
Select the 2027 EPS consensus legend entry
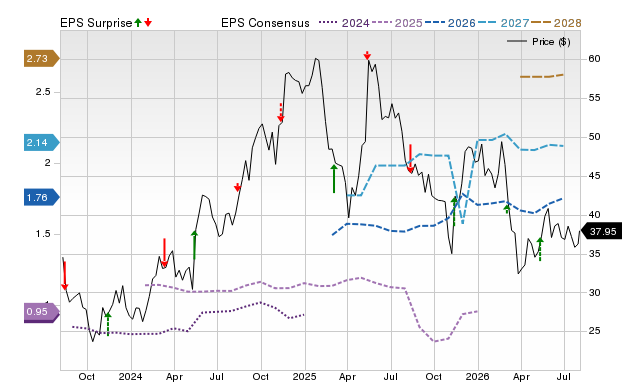tap(503, 23)
